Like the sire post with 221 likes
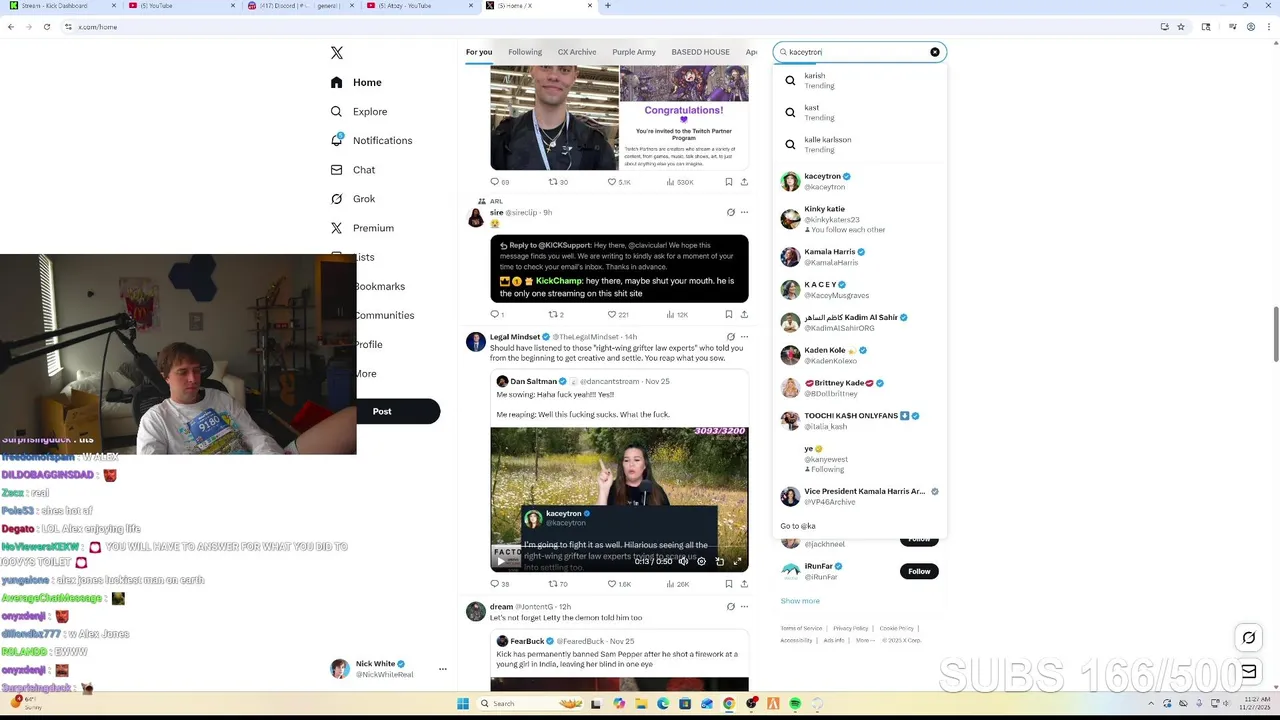Screen dimensions: 1280x720 pyautogui.click(x=613, y=315)
